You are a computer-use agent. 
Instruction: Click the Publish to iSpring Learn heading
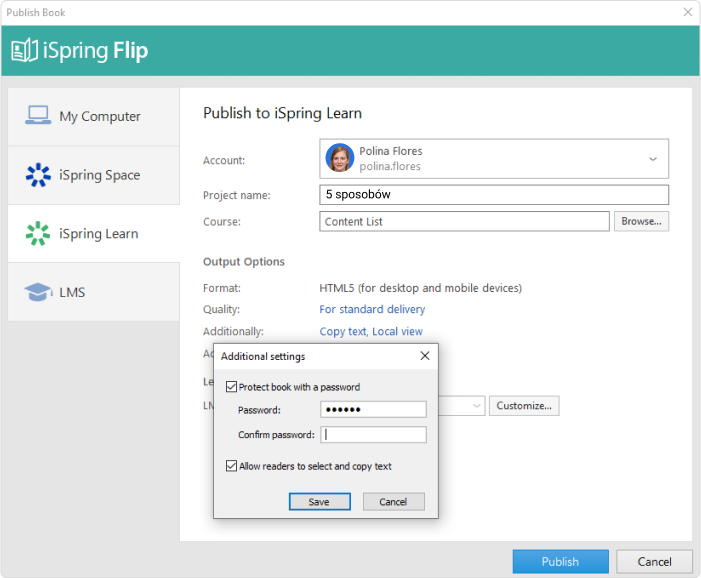[x=282, y=113]
